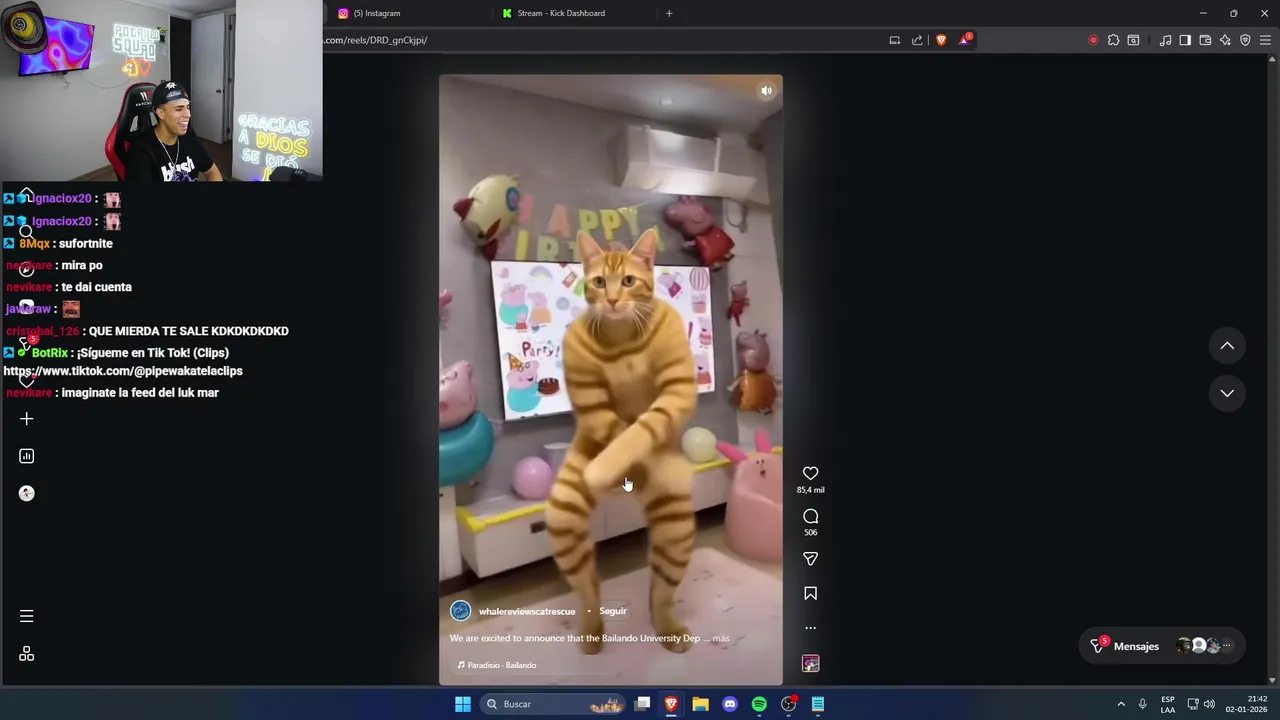Open the media control music note icon
Image resolution: width=1280 pixels, height=720 pixels.
(1165, 40)
